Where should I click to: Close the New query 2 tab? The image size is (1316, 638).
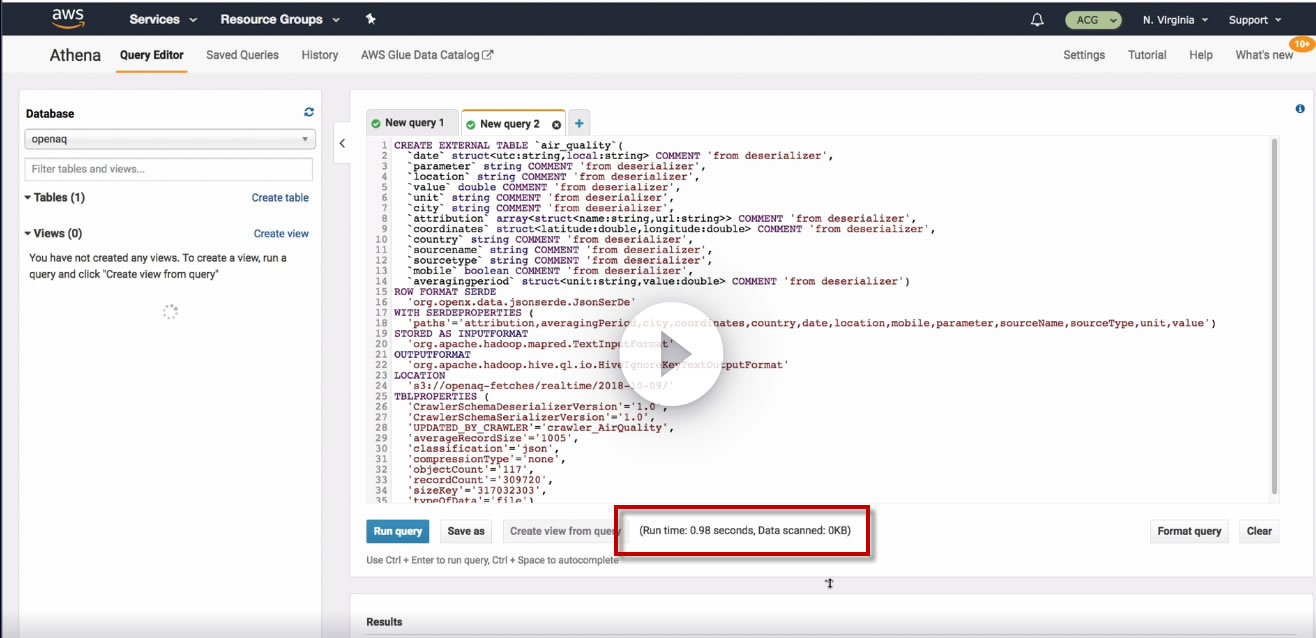coord(557,125)
